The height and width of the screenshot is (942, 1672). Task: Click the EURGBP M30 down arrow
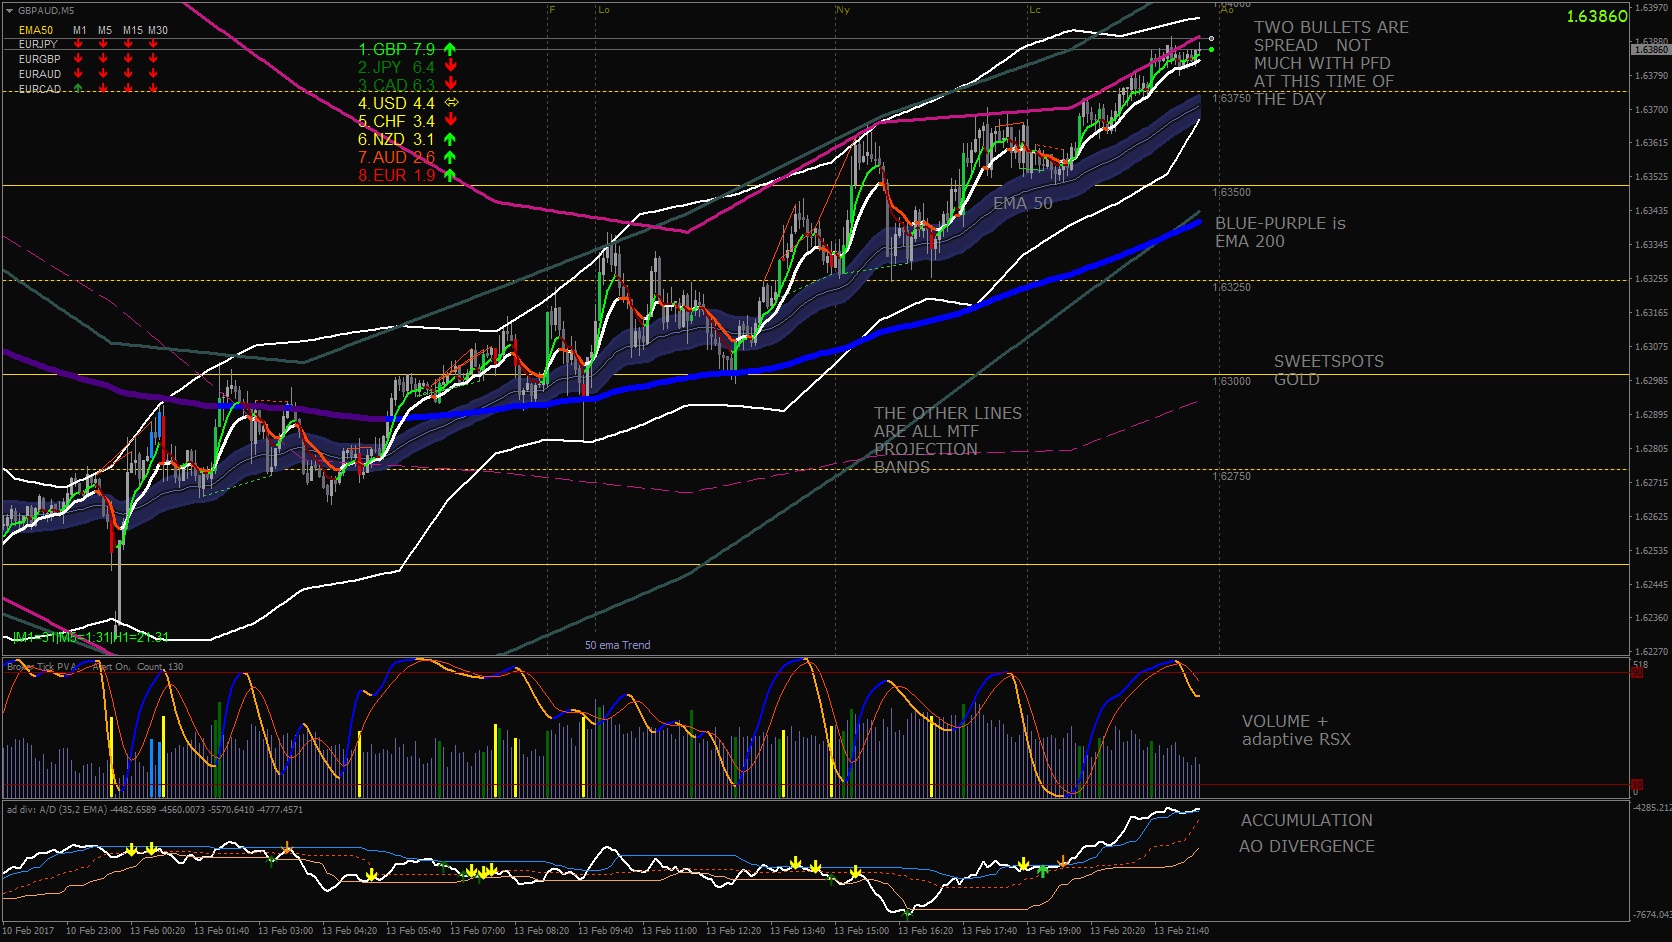tap(153, 58)
